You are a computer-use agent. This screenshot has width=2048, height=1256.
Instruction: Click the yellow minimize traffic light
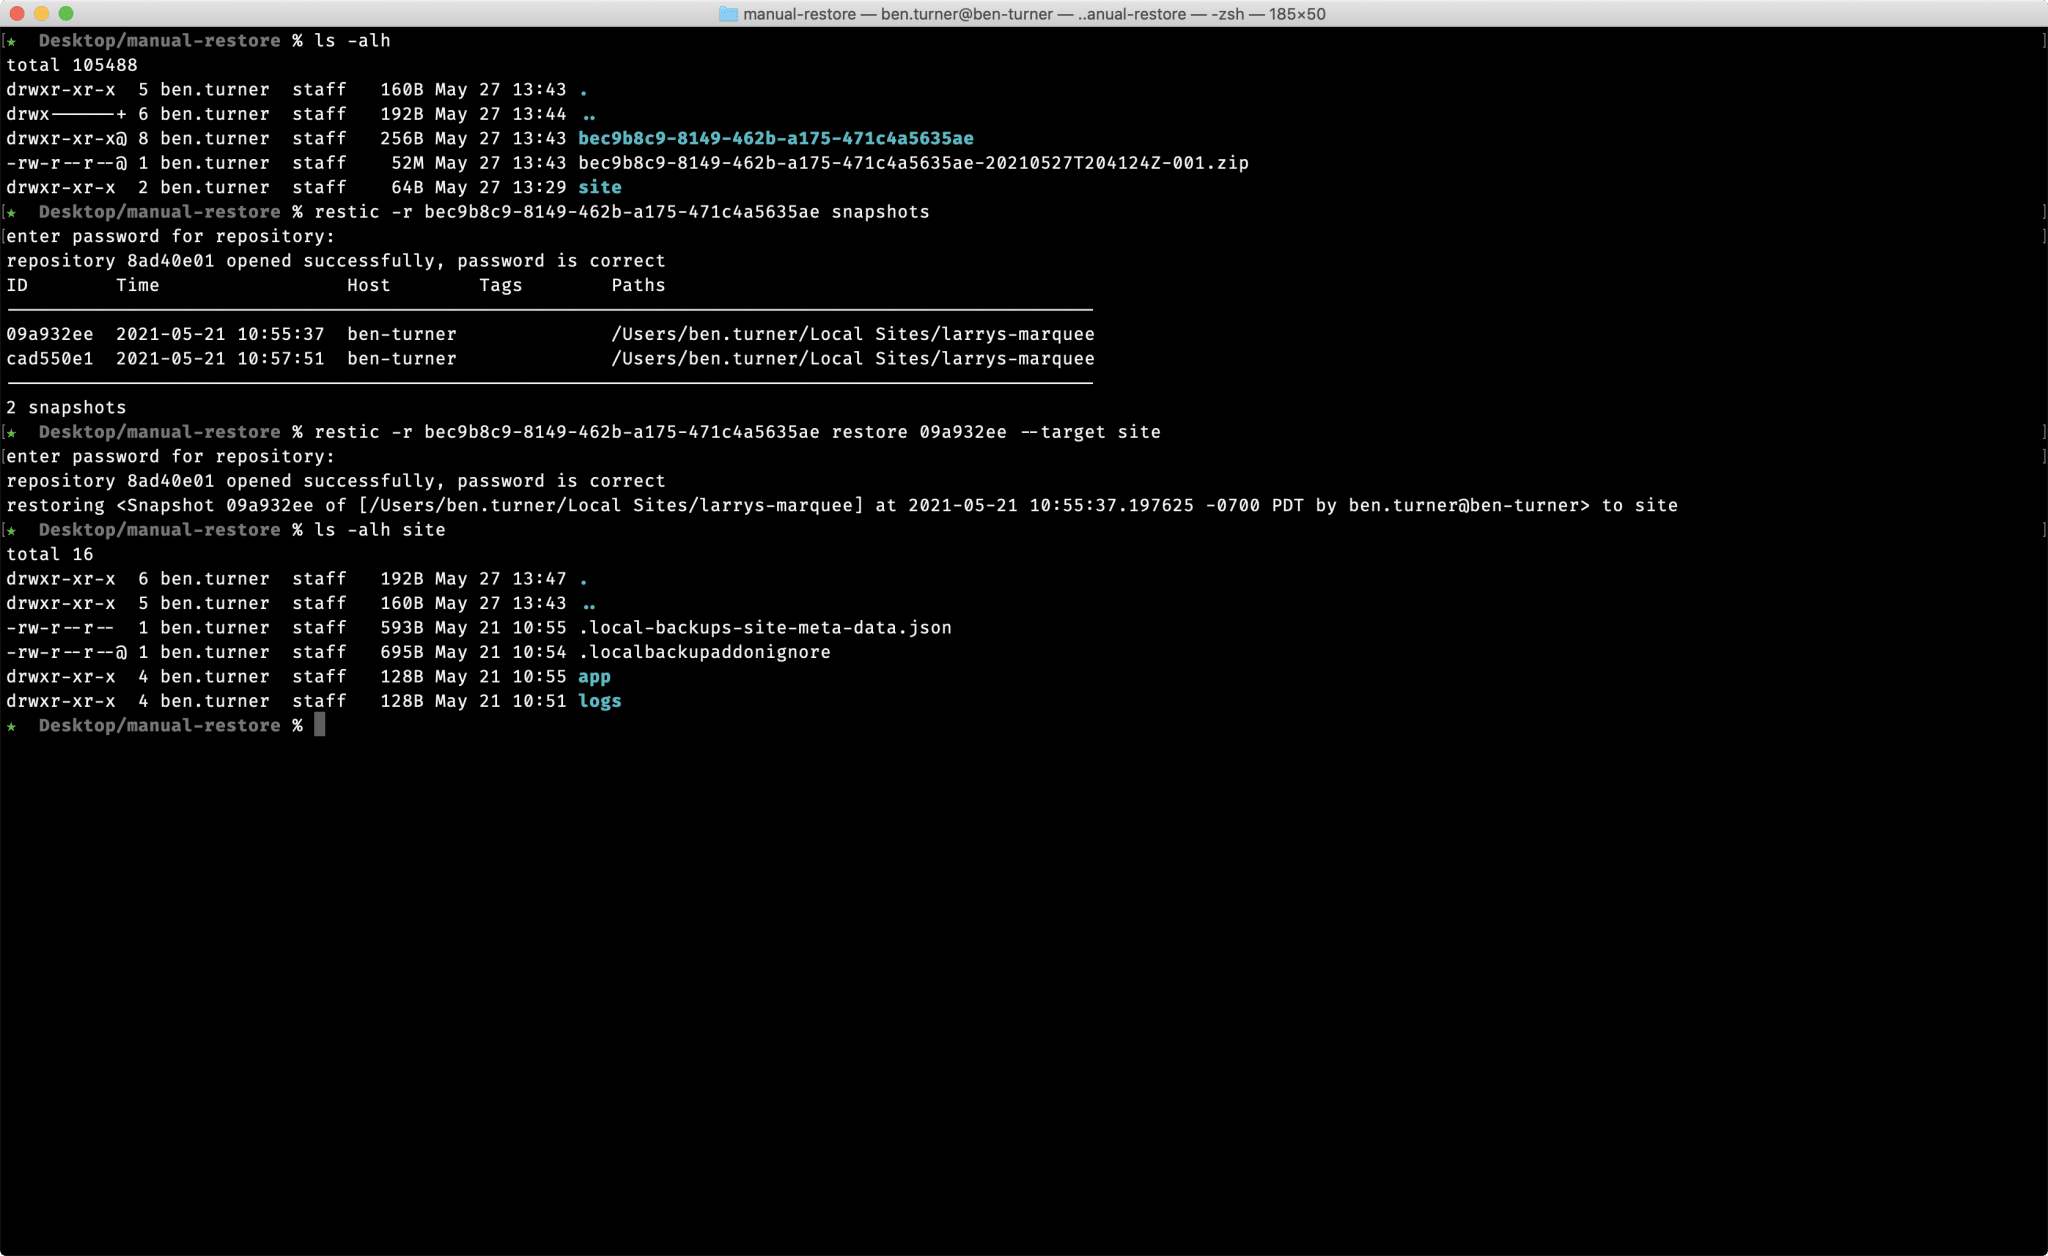tap(43, 14)
